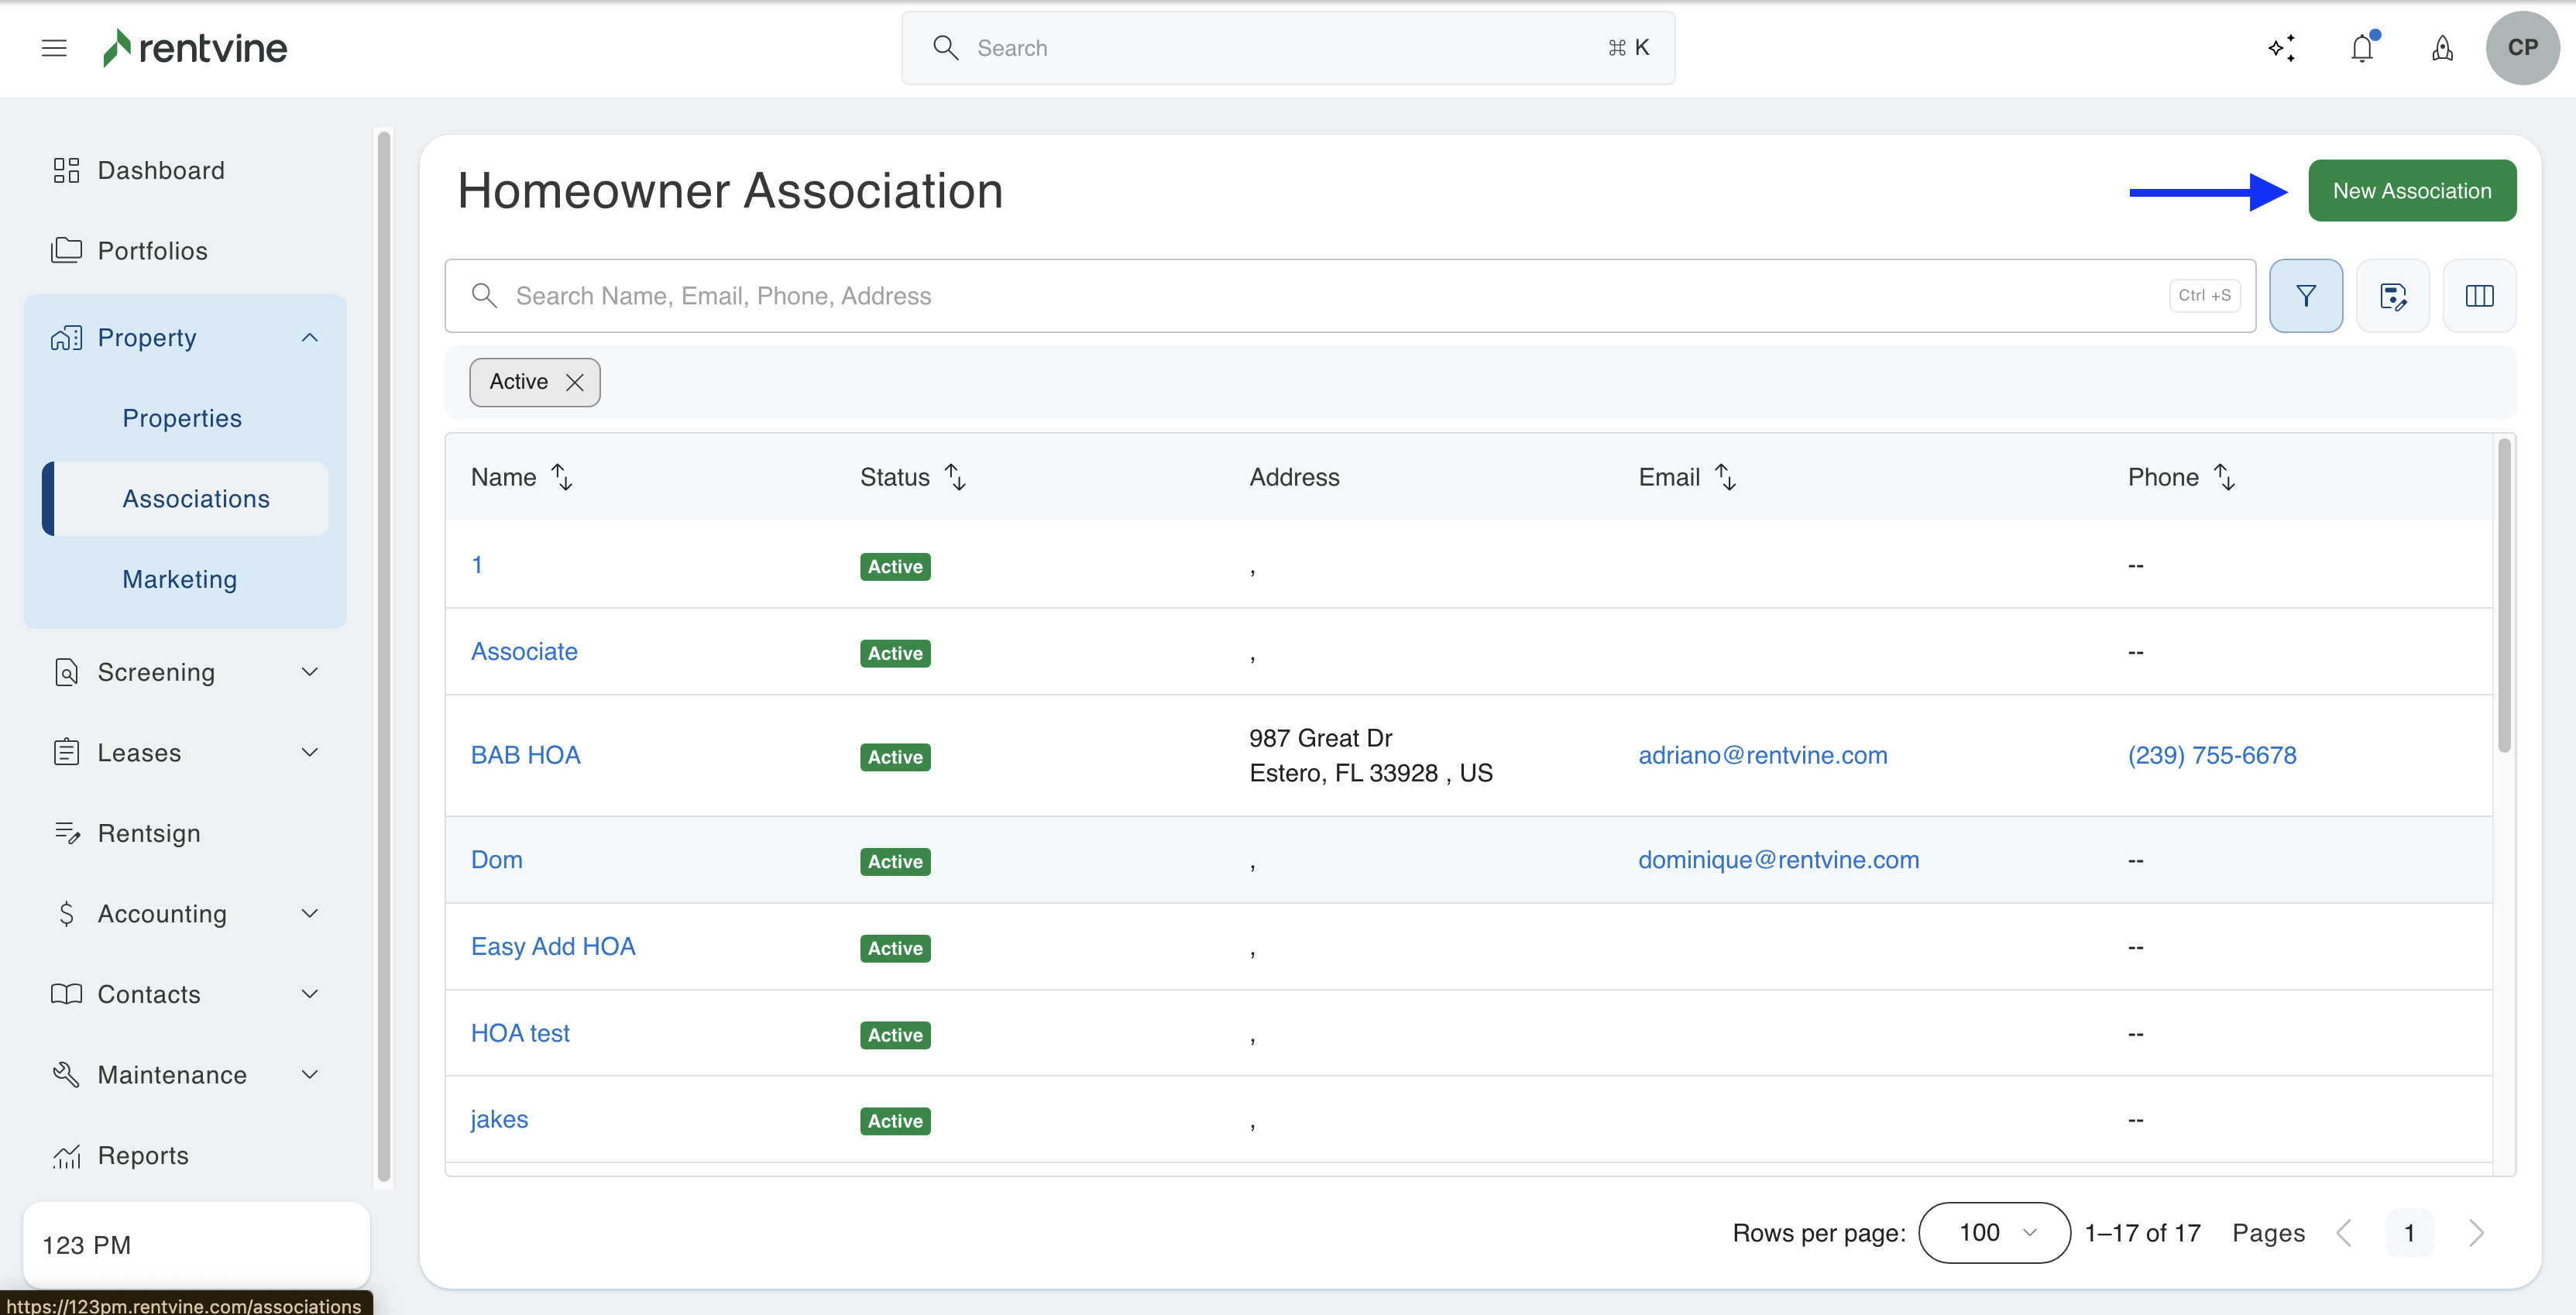Open the Marketing sidebar item
The width and height of the screenshot is (2576, 1315).
click(180, 579)
